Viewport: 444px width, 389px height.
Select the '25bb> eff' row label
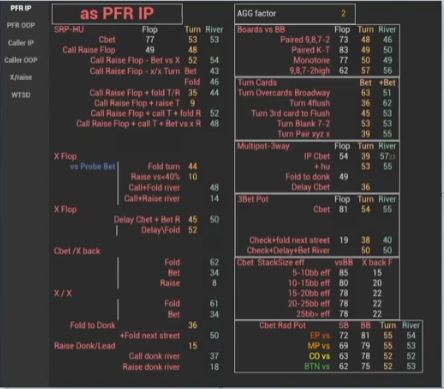pos(313,314)
